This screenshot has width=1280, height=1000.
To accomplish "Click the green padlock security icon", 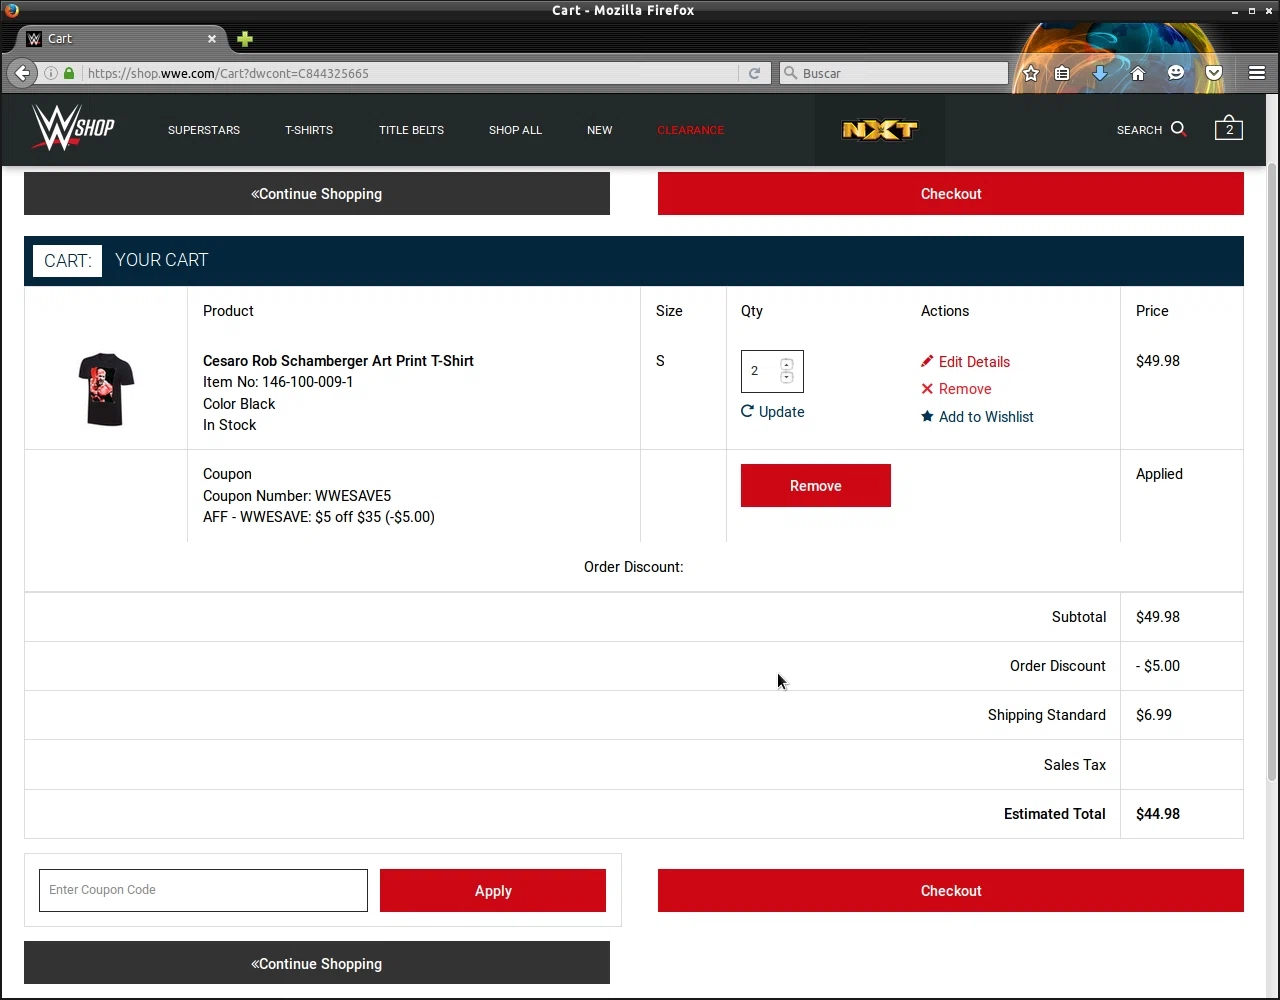I will coord(69,73).
